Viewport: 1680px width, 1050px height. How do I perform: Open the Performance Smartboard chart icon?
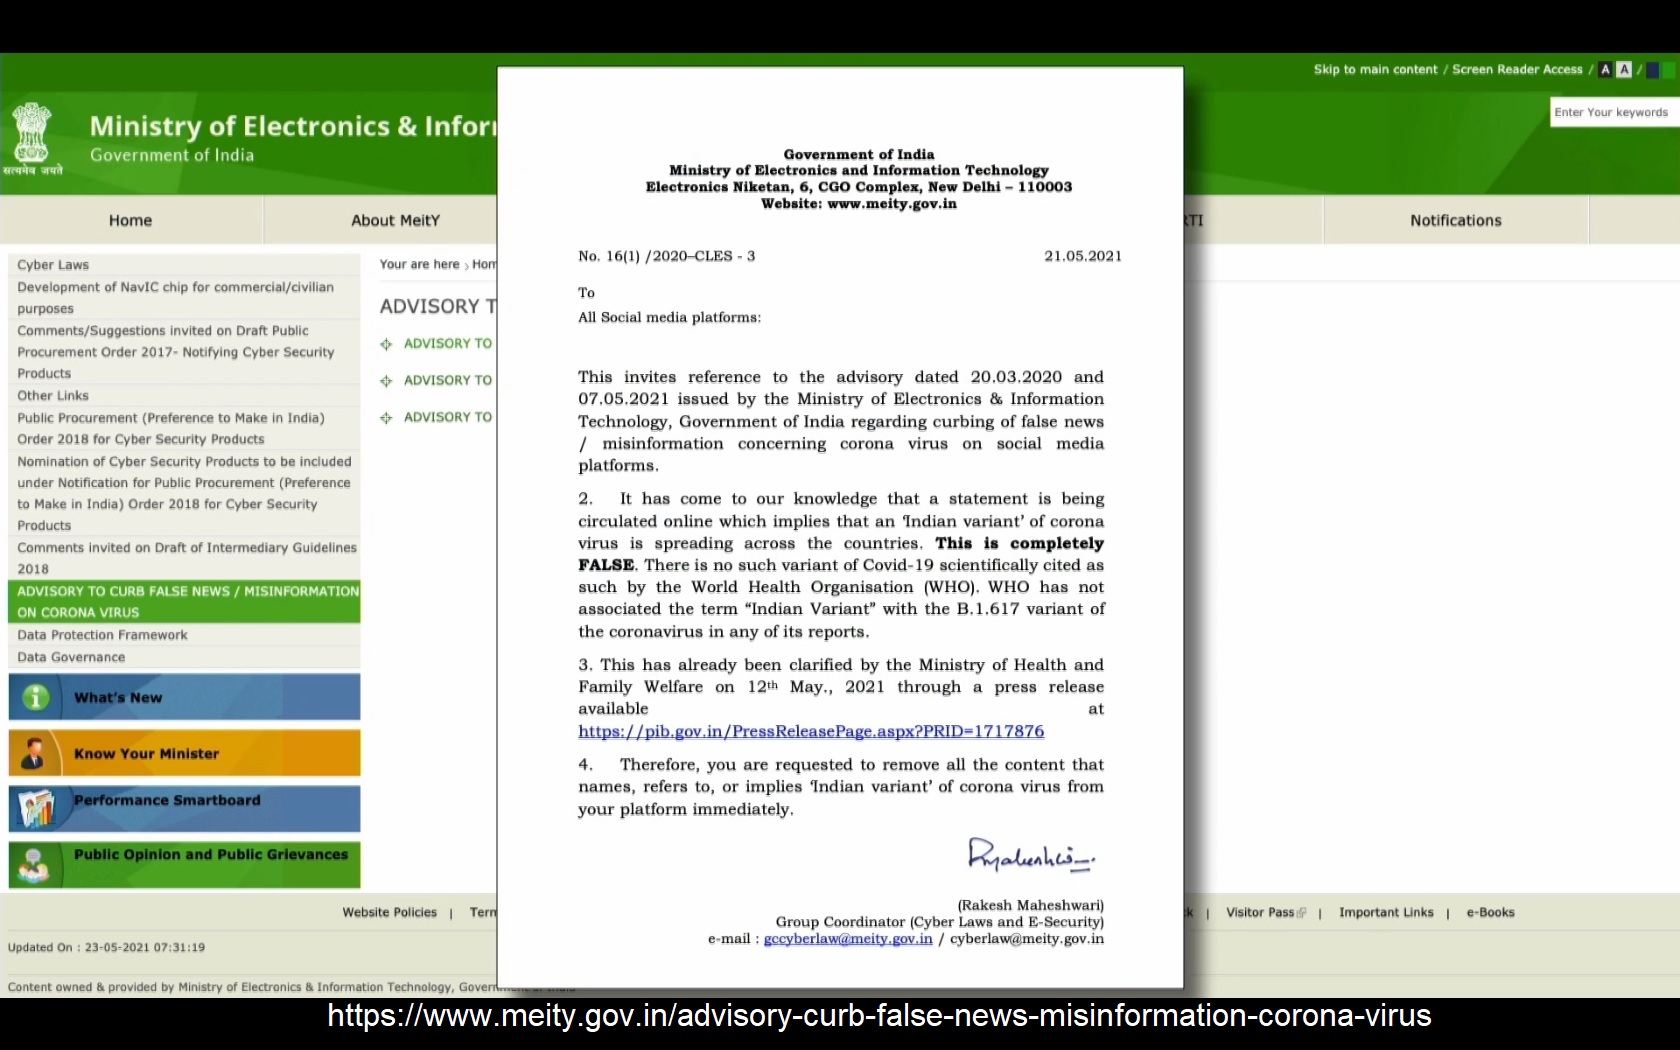[37, 808]
